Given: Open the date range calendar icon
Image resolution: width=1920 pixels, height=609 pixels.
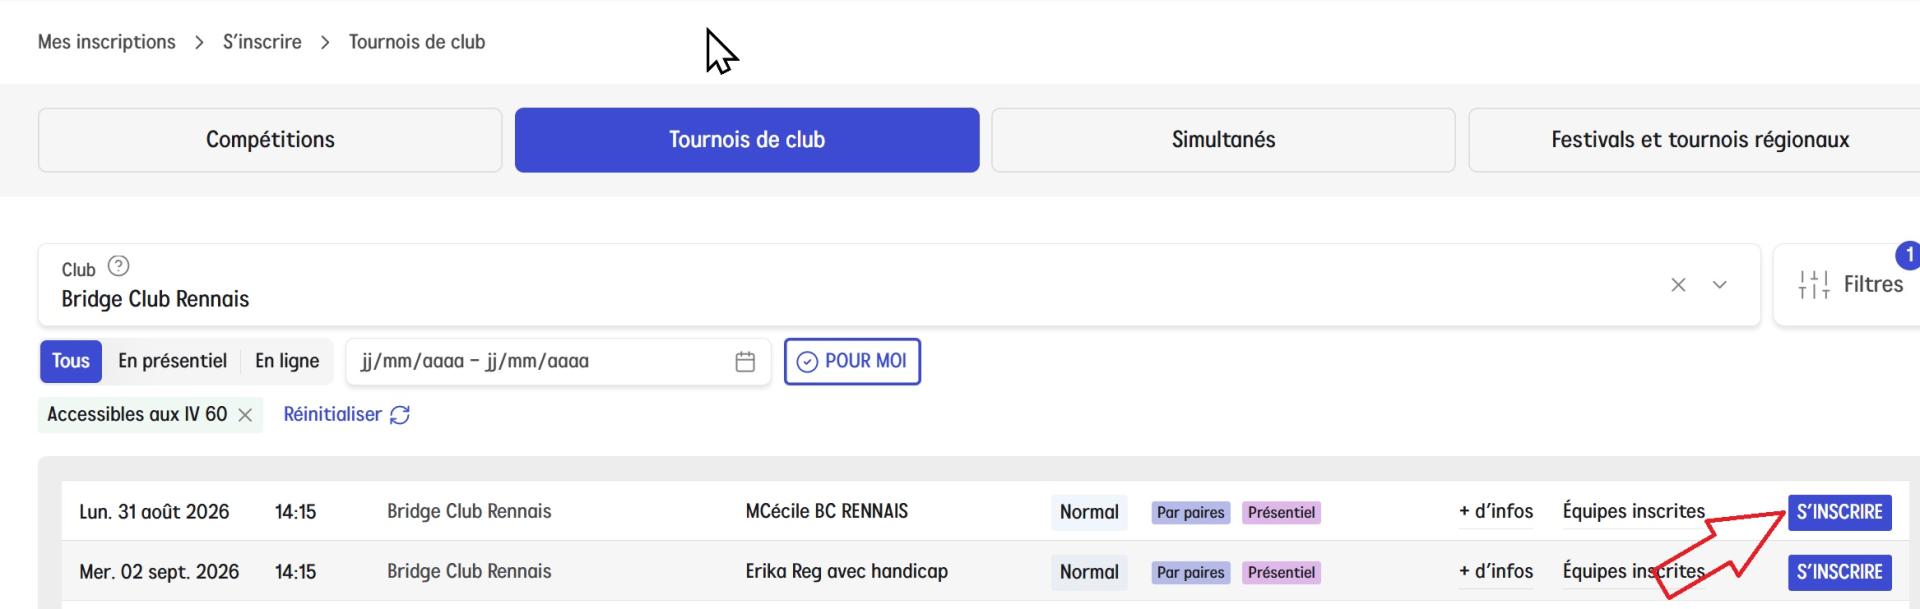Looking at the screenshot, I should point(745,362).
